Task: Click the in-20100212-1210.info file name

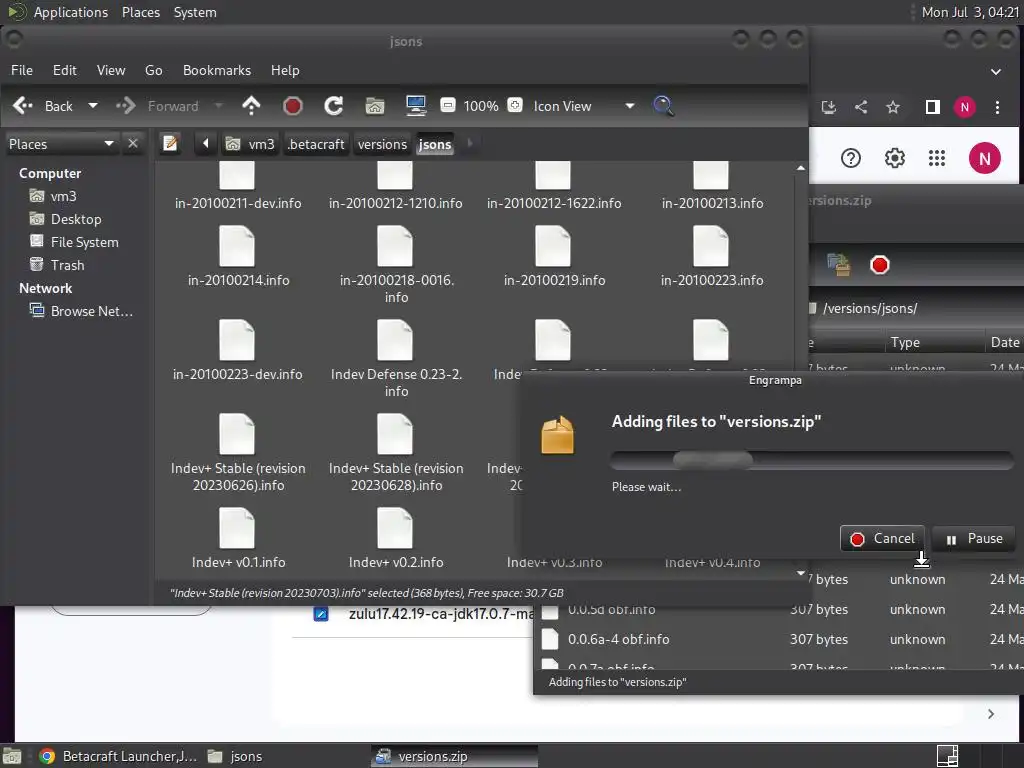Action: tap(396, 203)
